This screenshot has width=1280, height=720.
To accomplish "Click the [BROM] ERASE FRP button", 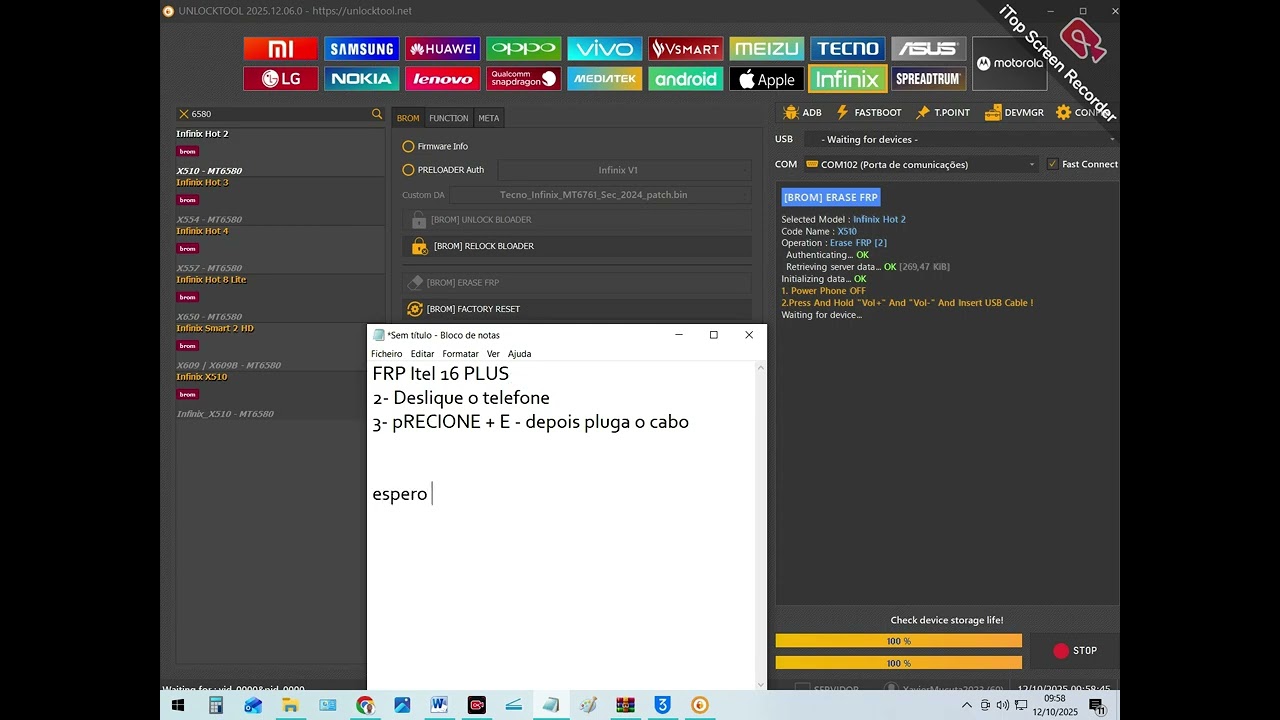I will 577,283.
